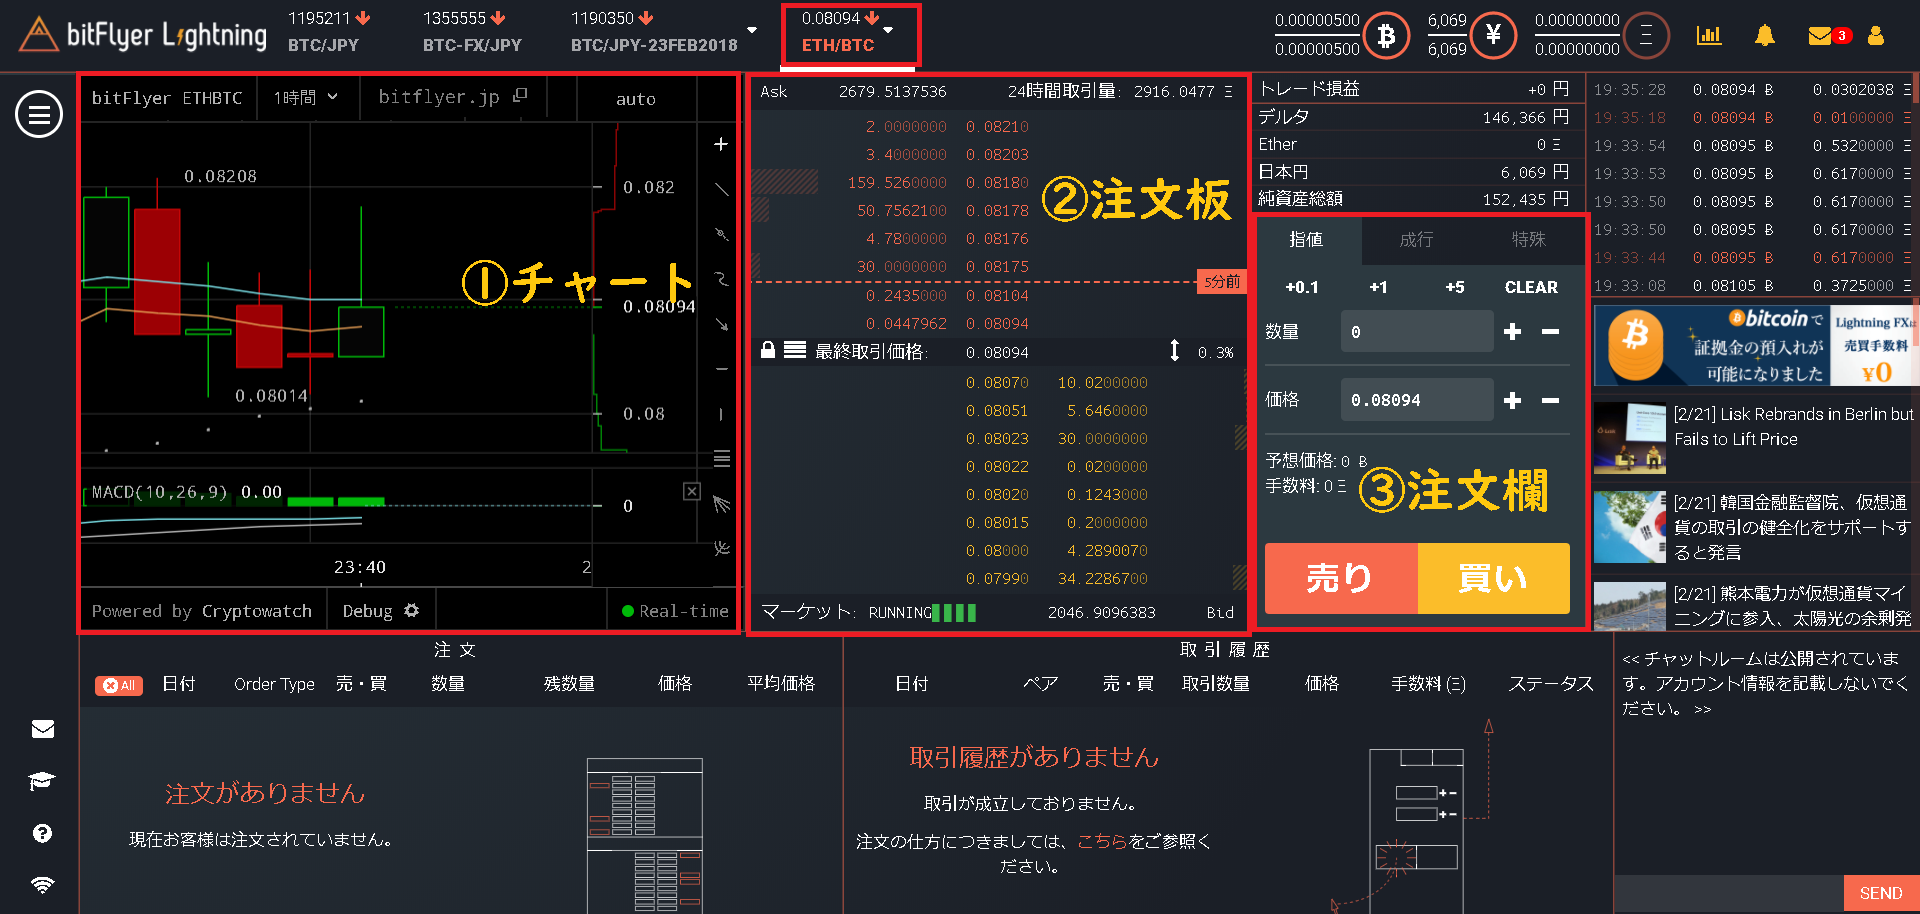The height and width of the screenshot is (914, 1920).
Task: Select the trend line drawing tool
Action: (x=720, y=189)
